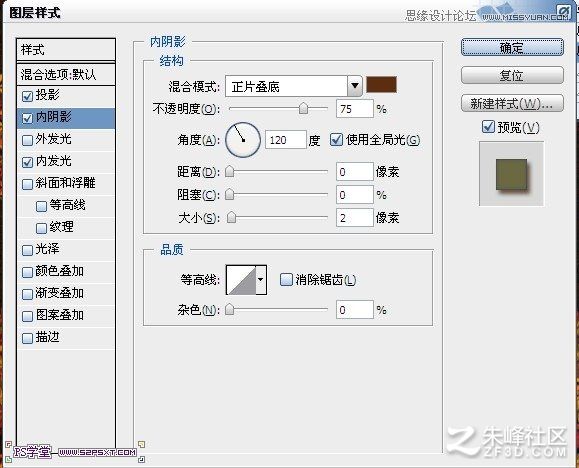
Task: Click the 角度 angle value field
Action: click(286, 140)
